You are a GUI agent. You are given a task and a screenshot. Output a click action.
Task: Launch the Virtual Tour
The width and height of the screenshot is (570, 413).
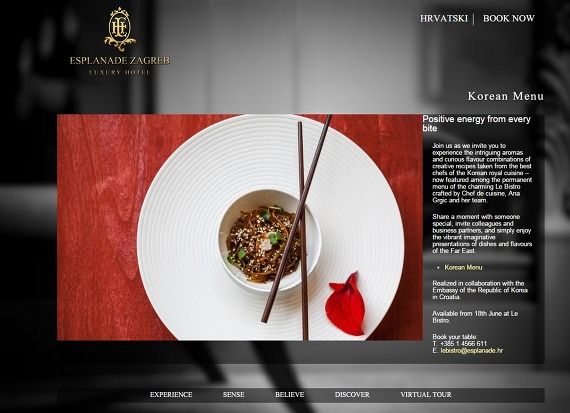426,394
